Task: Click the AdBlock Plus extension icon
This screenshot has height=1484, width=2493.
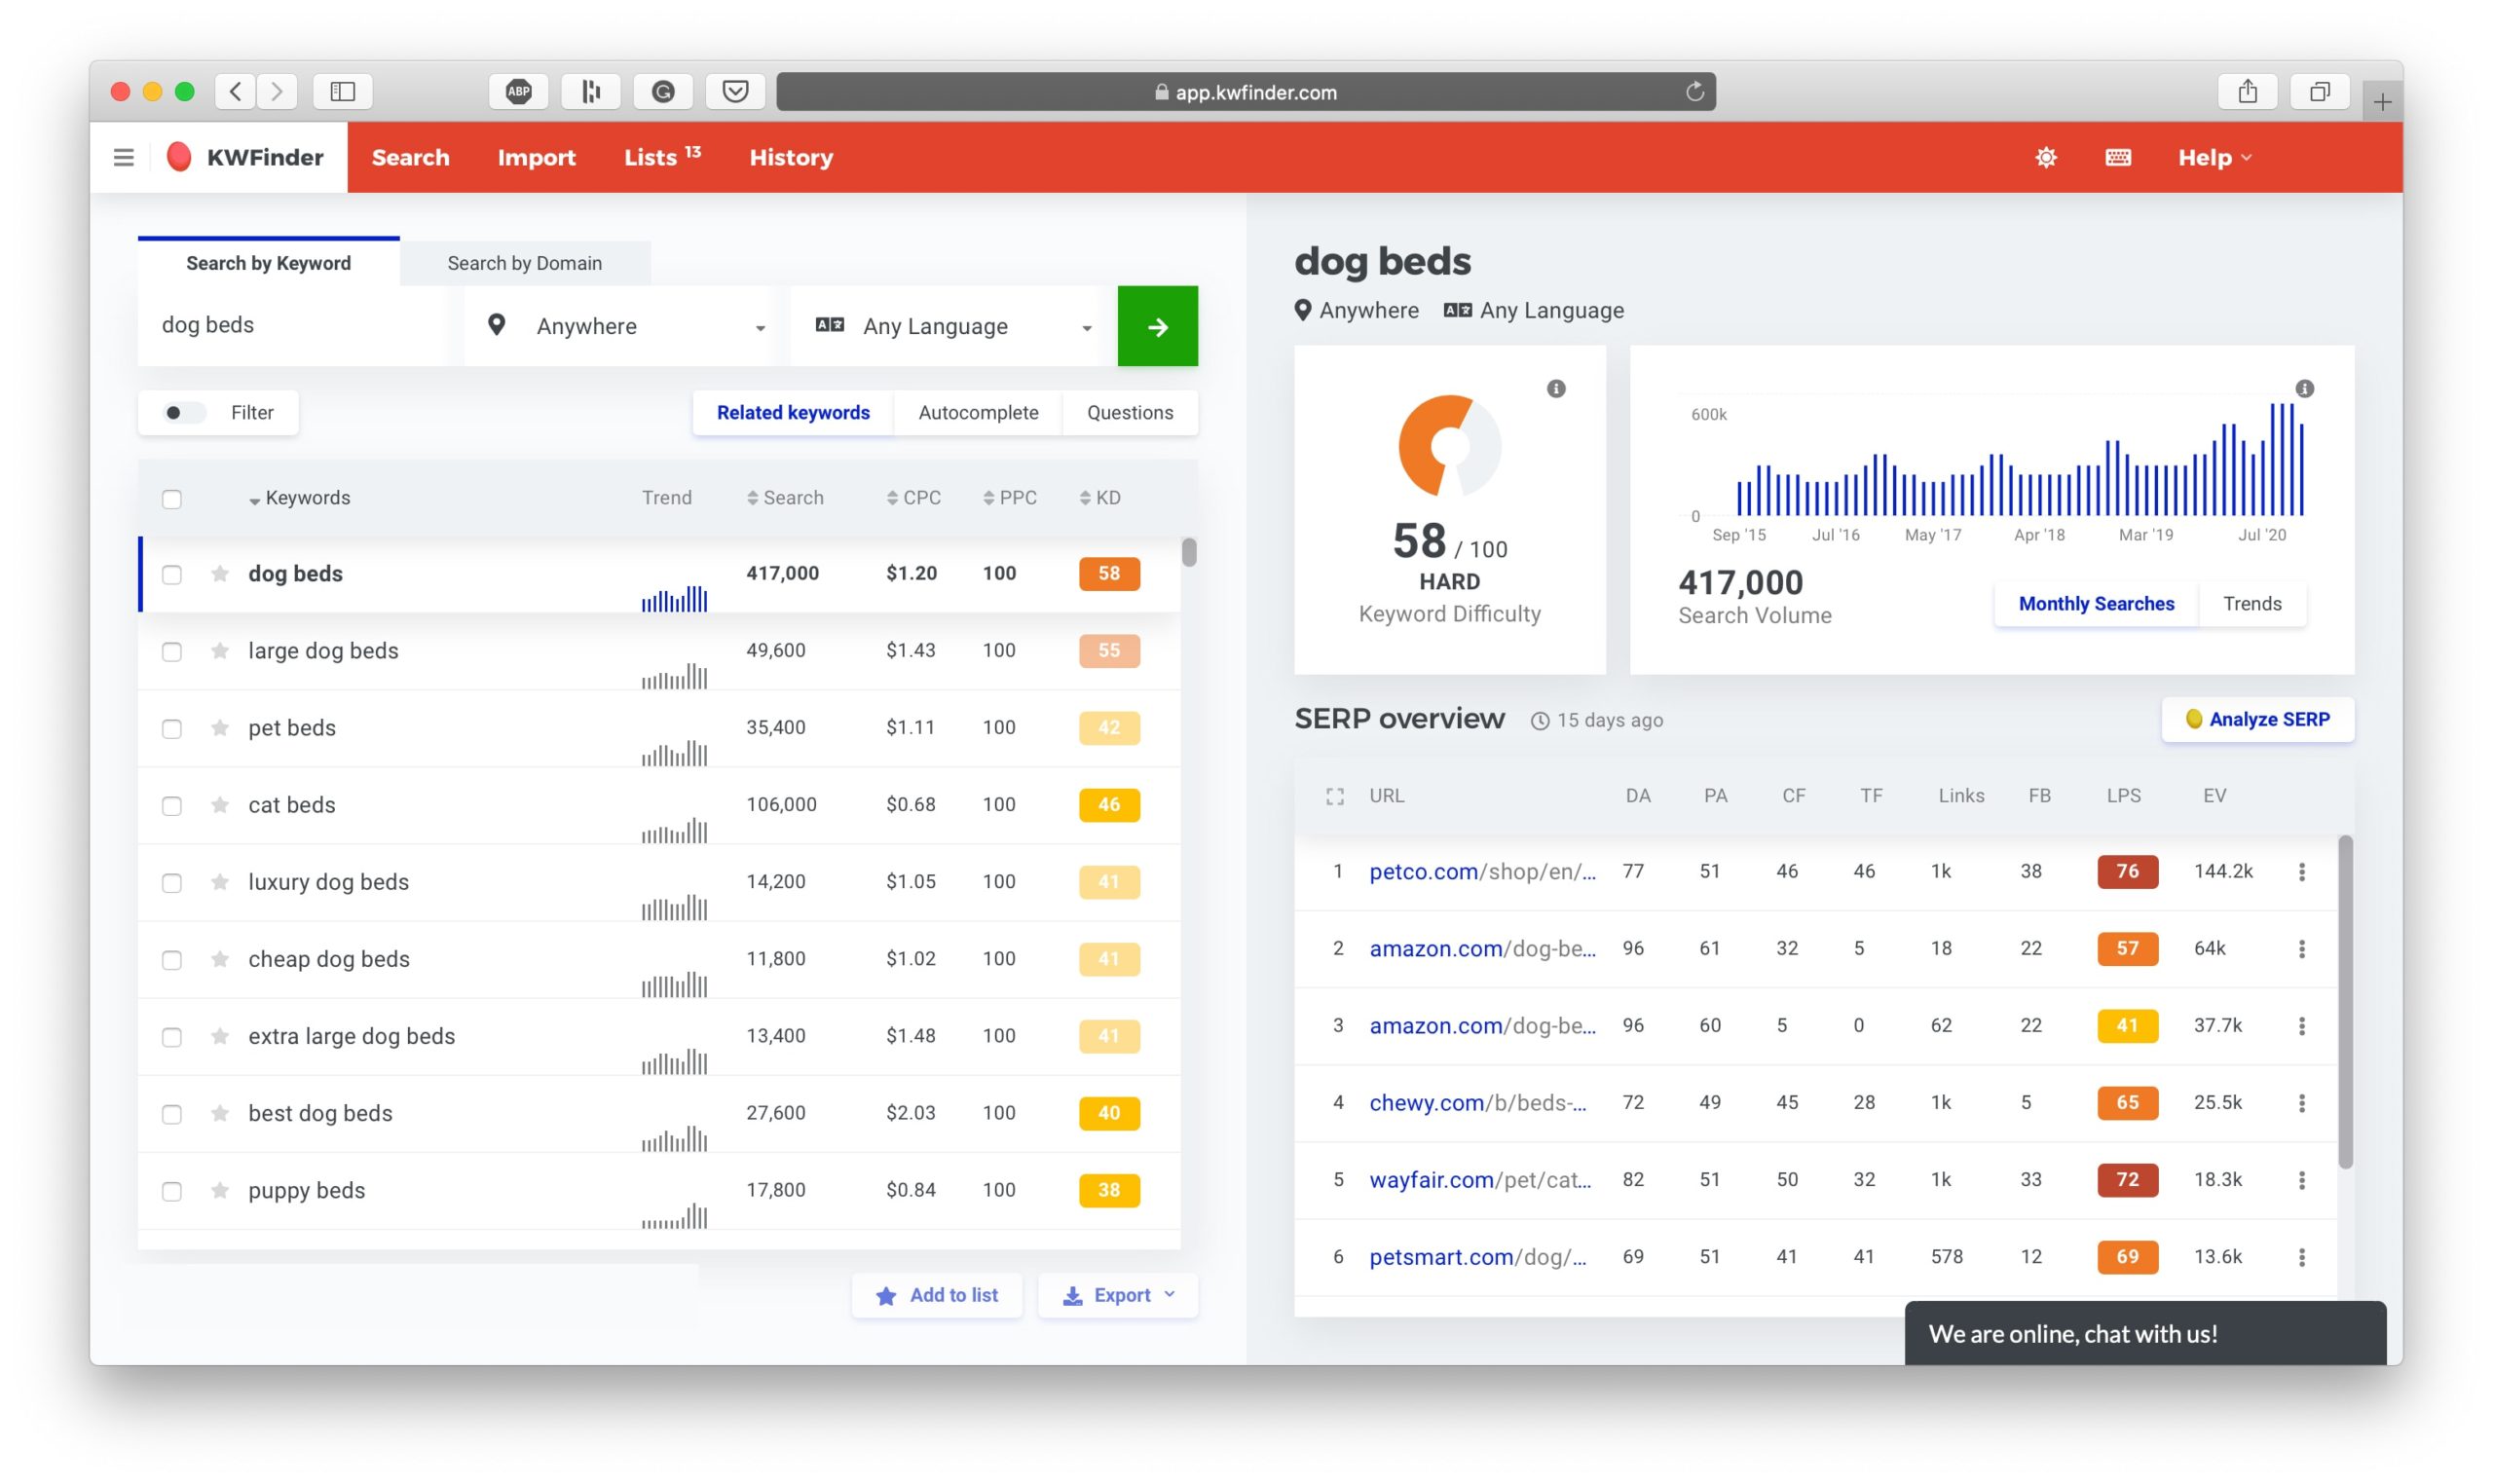Action: coord(518,92)
